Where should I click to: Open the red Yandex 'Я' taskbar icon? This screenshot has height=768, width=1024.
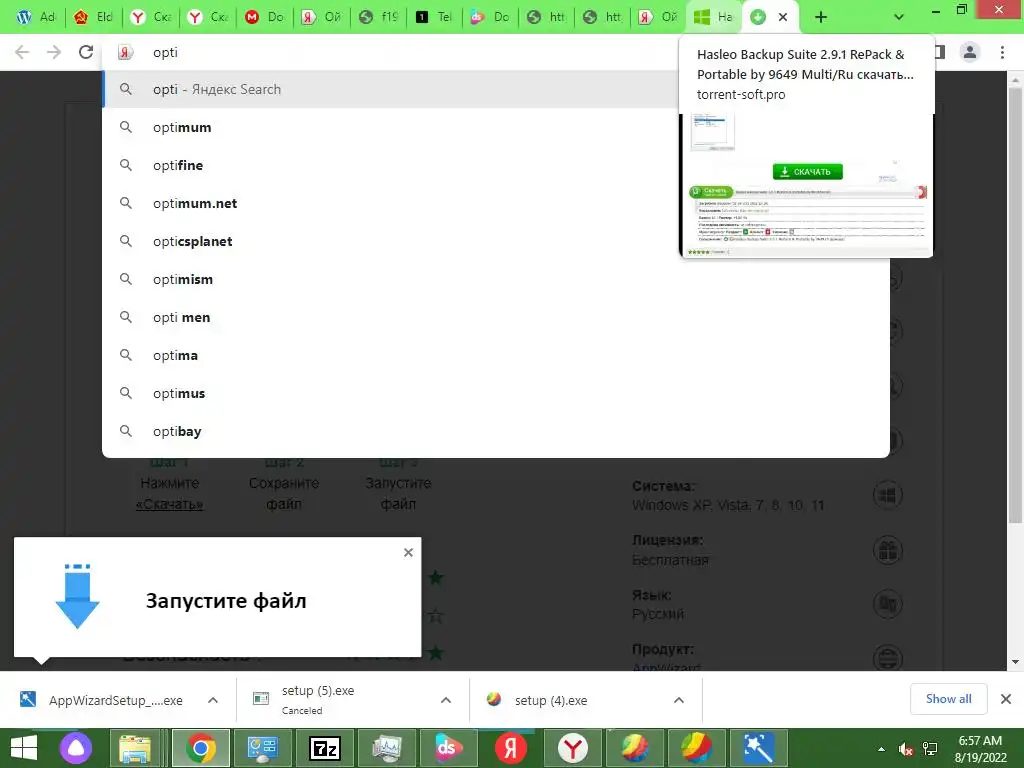click(x=510, y=748)
